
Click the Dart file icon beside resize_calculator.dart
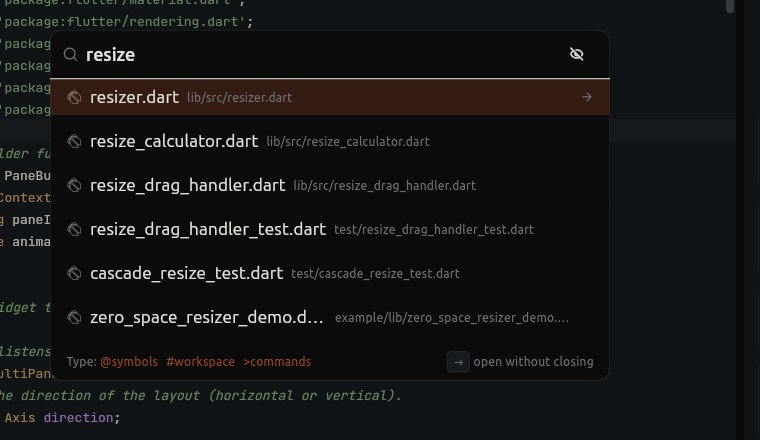pos(74,141)
